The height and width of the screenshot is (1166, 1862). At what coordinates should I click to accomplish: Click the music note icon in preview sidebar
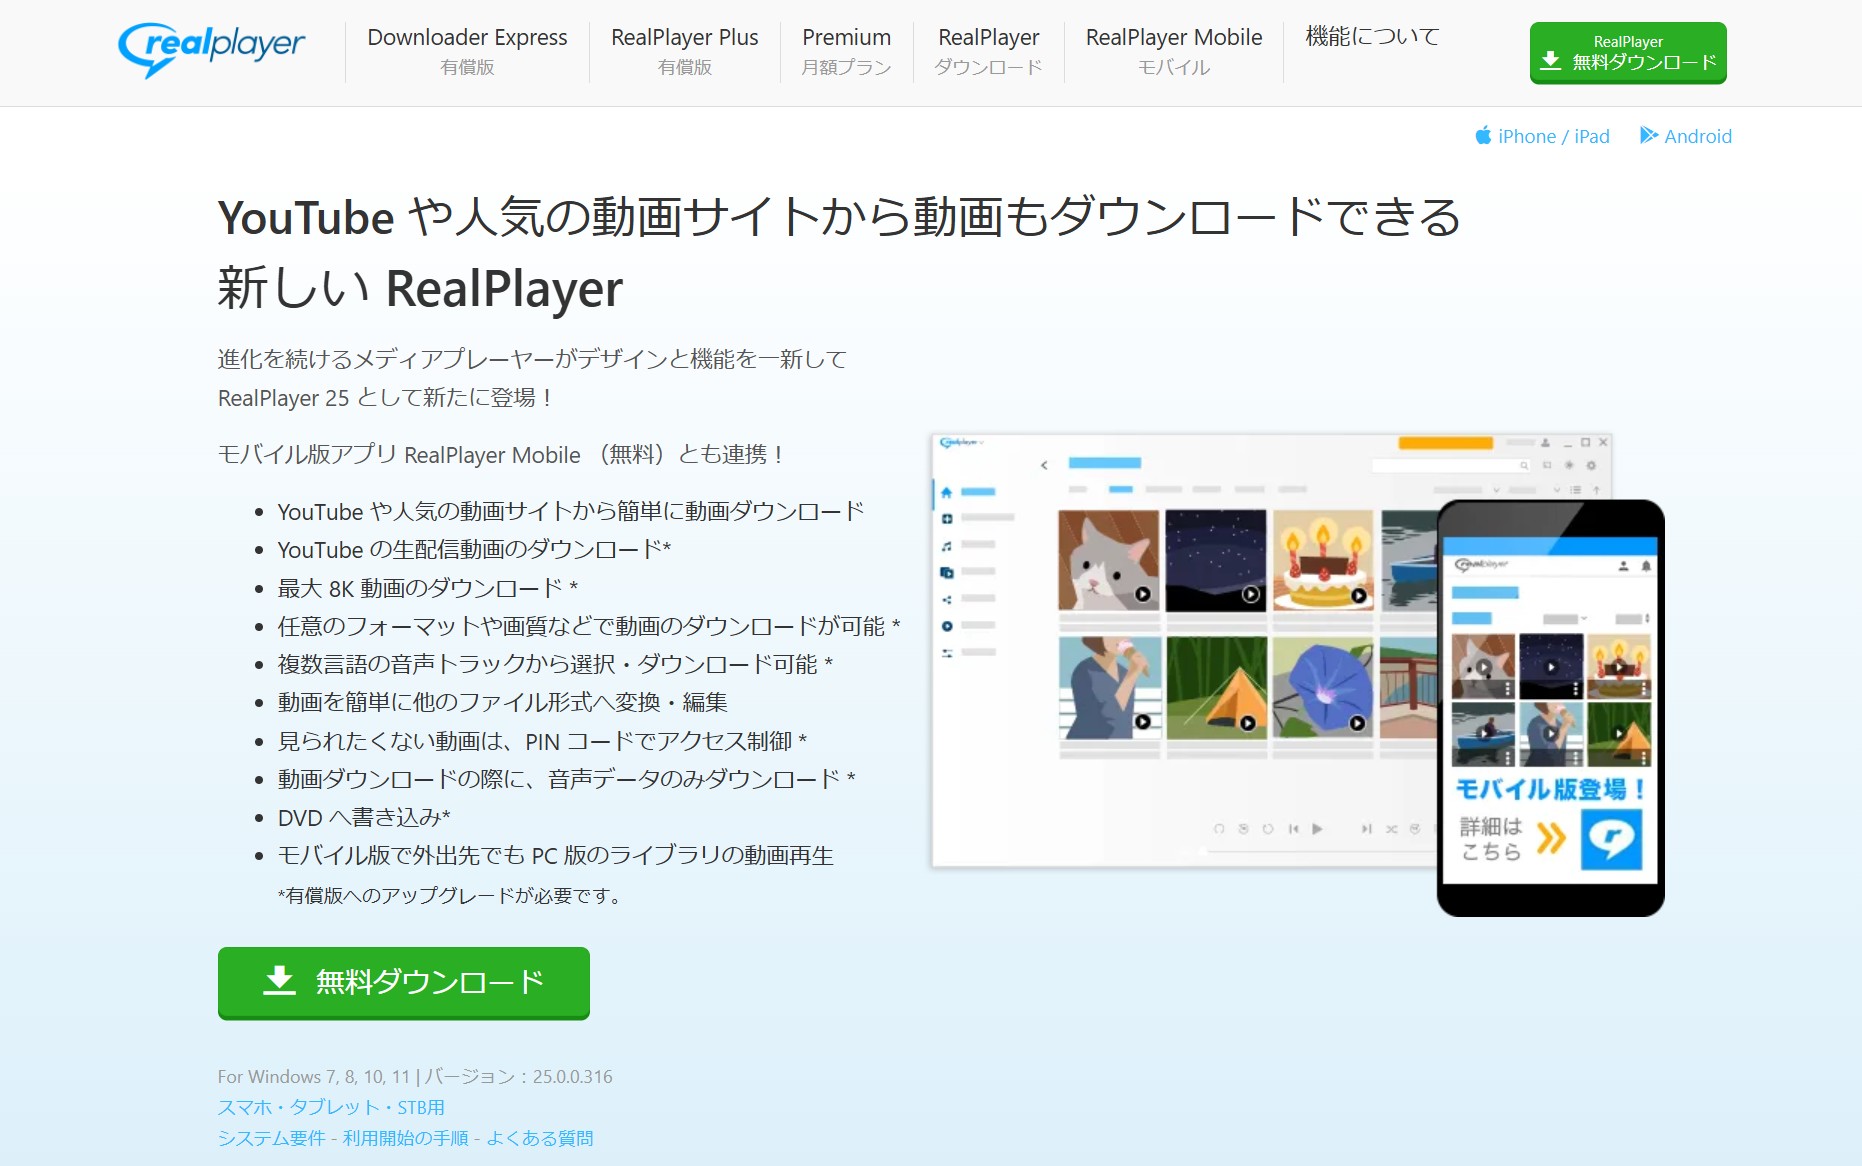946,546
